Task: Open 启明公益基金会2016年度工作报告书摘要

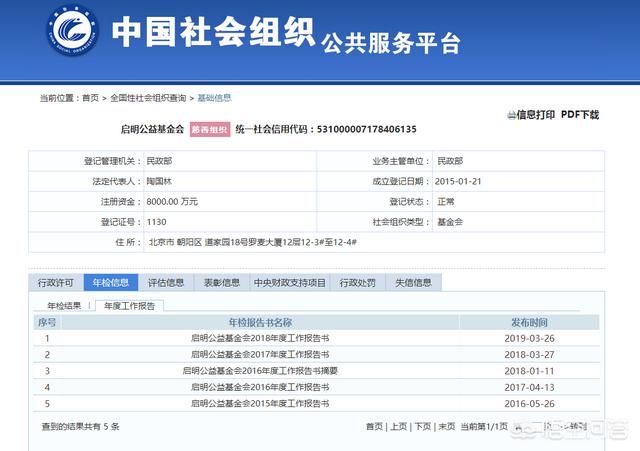Action: click(259, 371)
